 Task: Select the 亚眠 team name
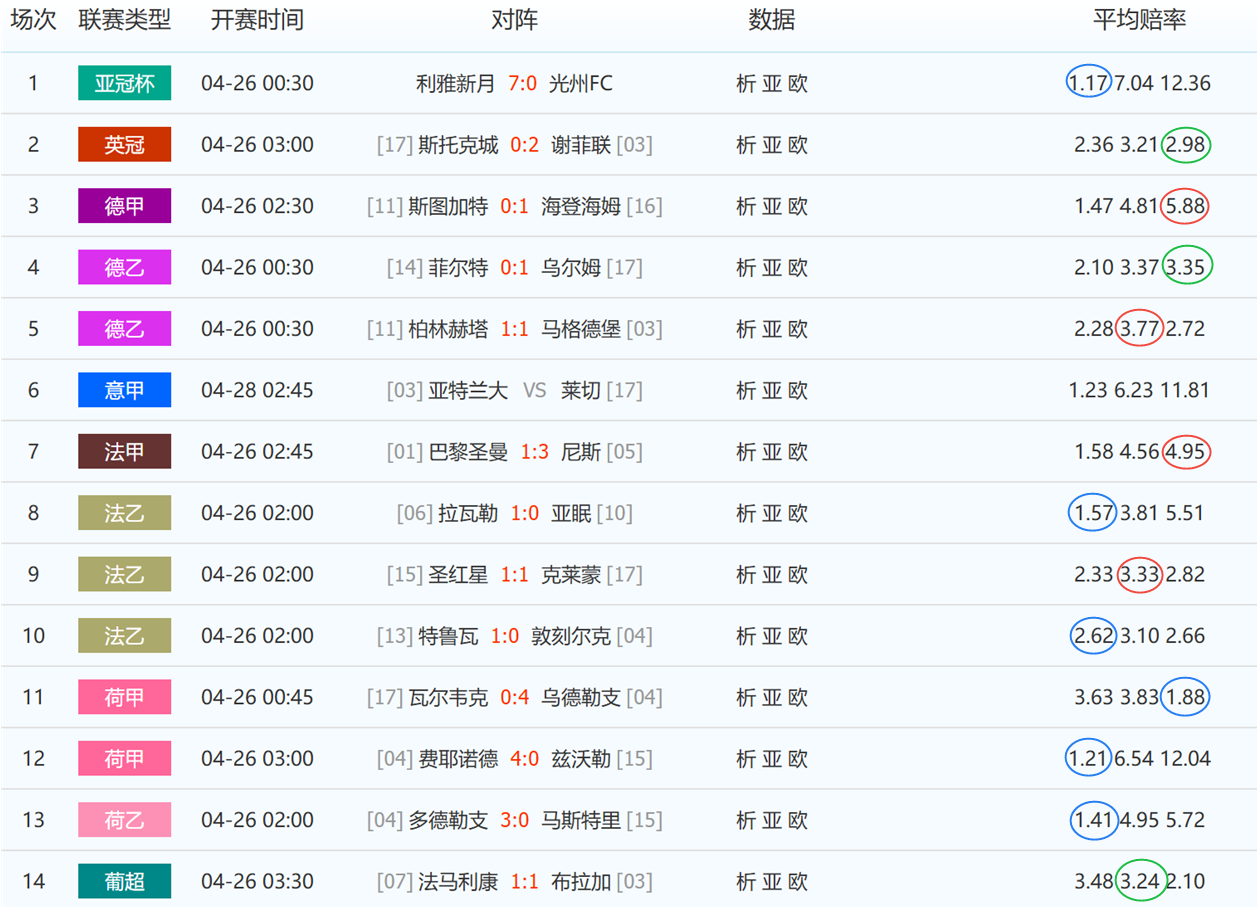571,513
